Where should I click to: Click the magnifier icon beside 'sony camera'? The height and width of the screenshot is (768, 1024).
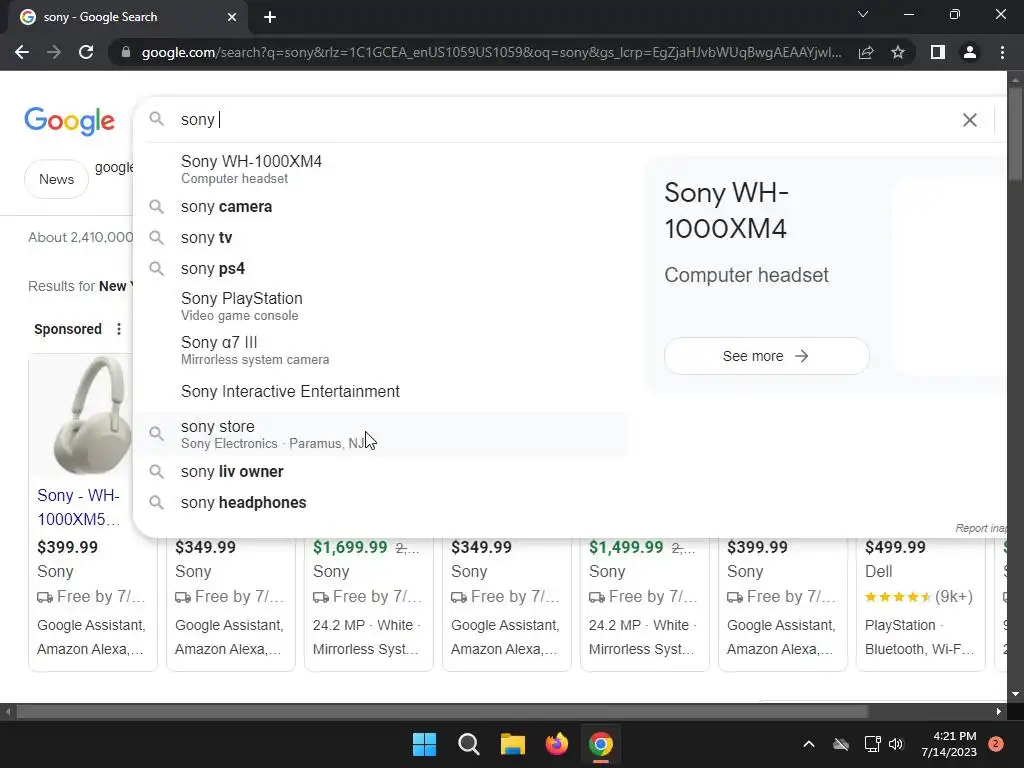click(x=156, y=206)
